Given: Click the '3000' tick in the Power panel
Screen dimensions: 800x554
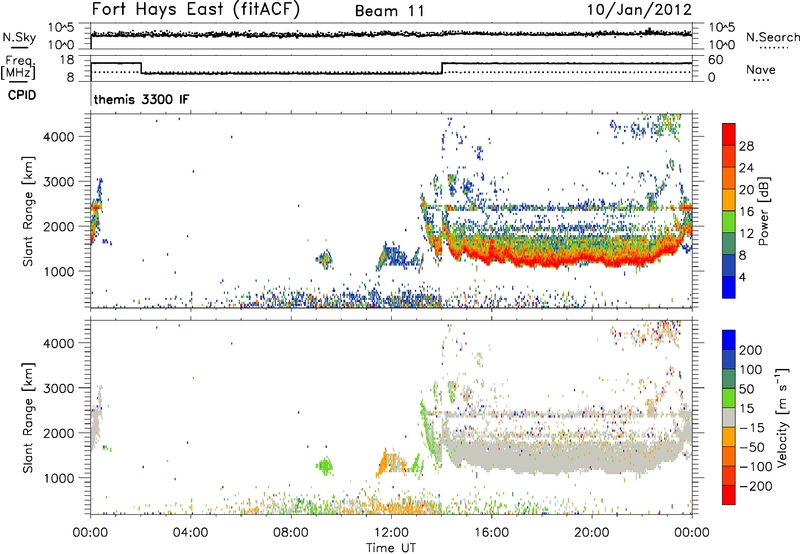Looking at the screenshot, I should [x=58, y=182].
